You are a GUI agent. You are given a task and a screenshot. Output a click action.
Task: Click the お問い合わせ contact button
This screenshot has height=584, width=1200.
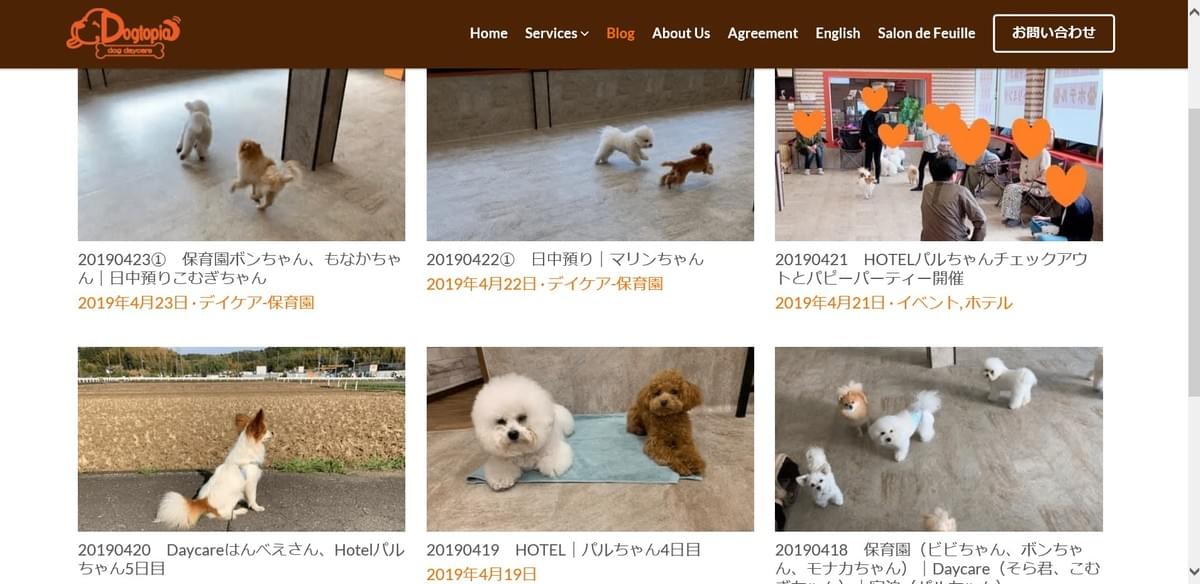pyautogui.click(x=1054, y=33)
